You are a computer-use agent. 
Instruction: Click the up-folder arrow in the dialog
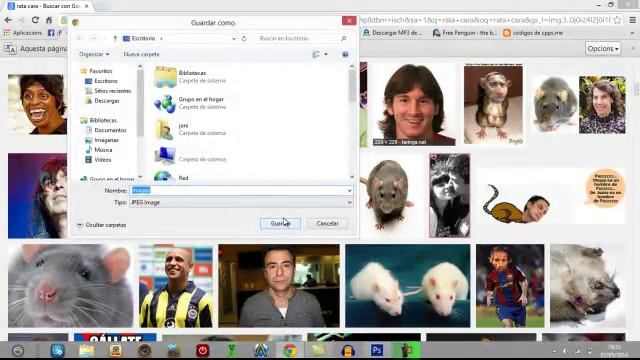click(115, 38)
